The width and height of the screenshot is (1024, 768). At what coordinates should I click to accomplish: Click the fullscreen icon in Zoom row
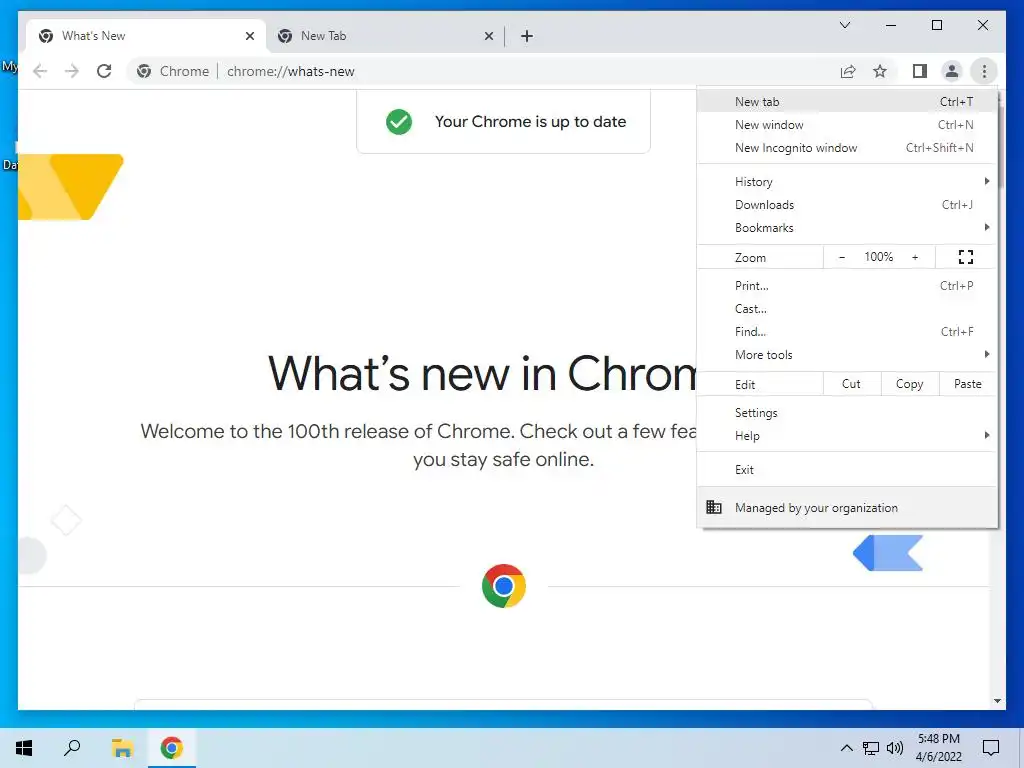click(x=966, y=257)
